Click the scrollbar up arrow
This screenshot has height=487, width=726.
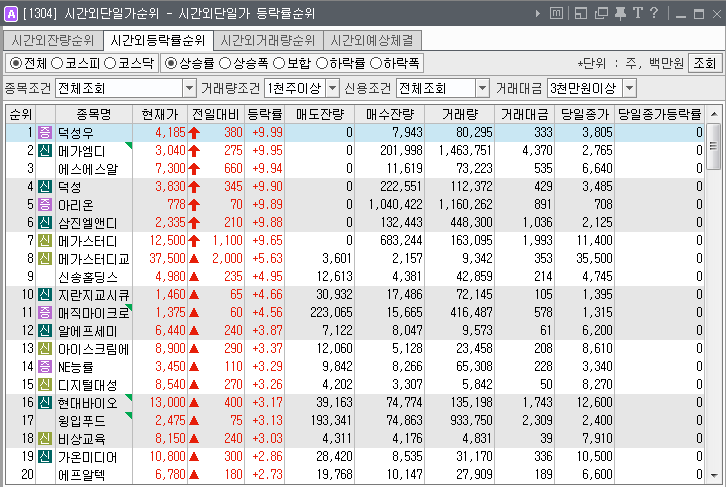click(714, 114)
